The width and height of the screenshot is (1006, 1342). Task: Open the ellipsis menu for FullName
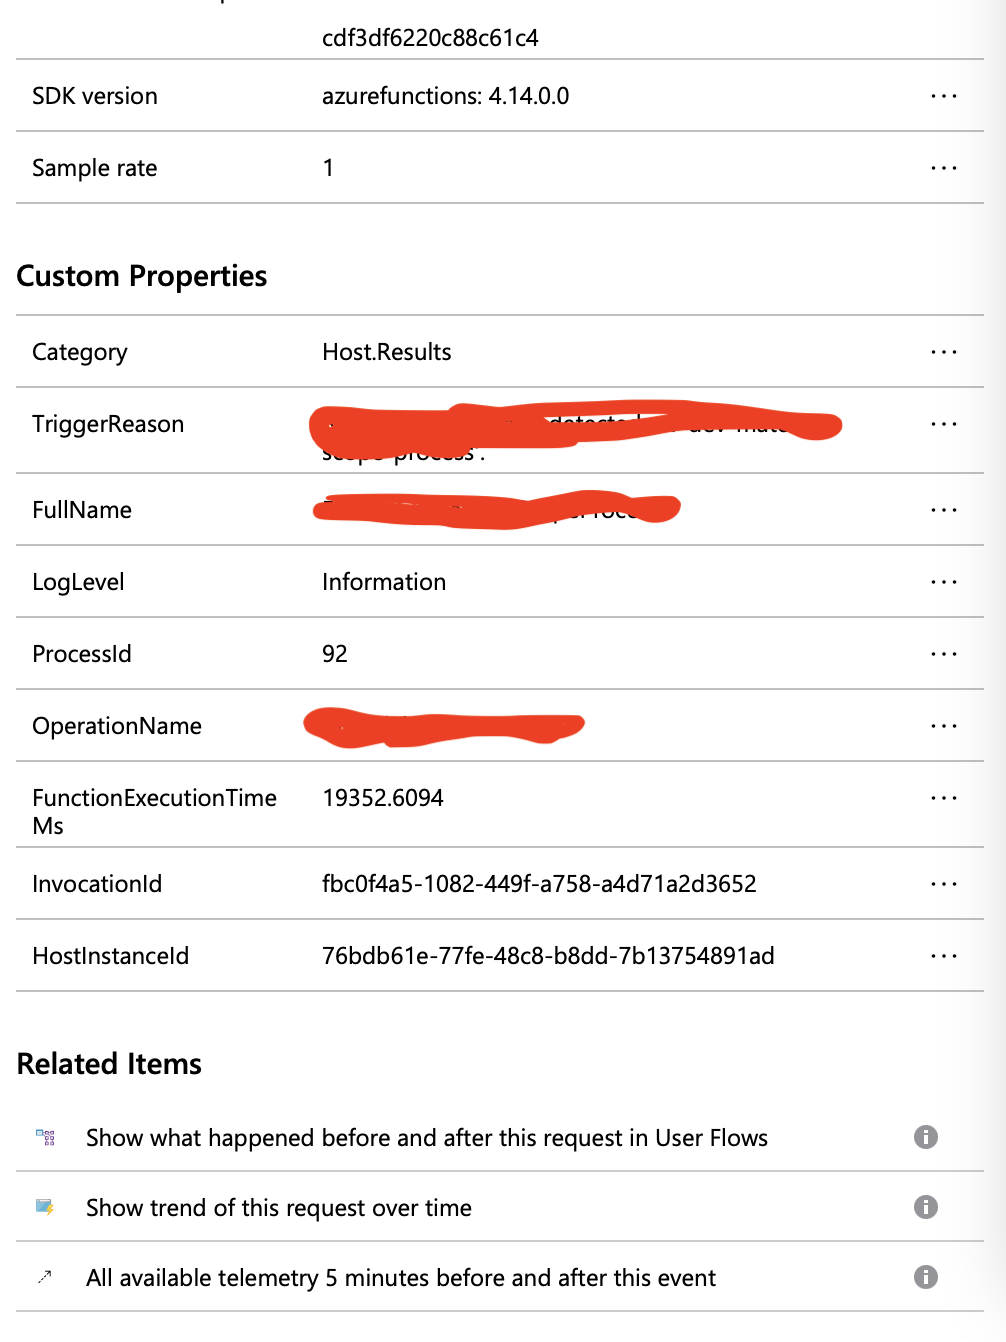(943, 510)
